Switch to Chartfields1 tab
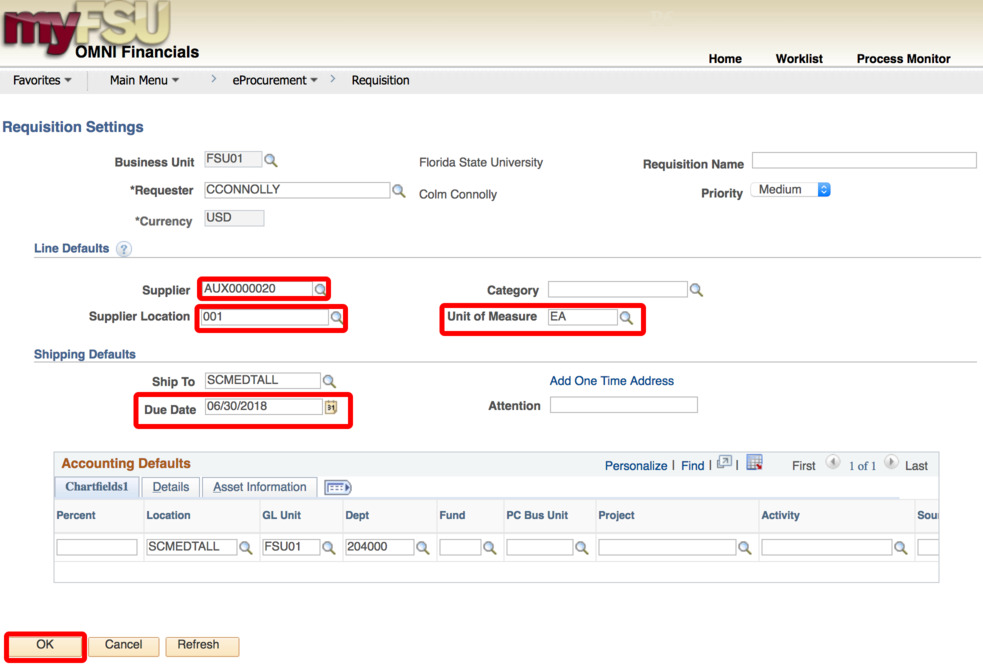The height and width of the screenshot is (668, 983). click(97, 487)
